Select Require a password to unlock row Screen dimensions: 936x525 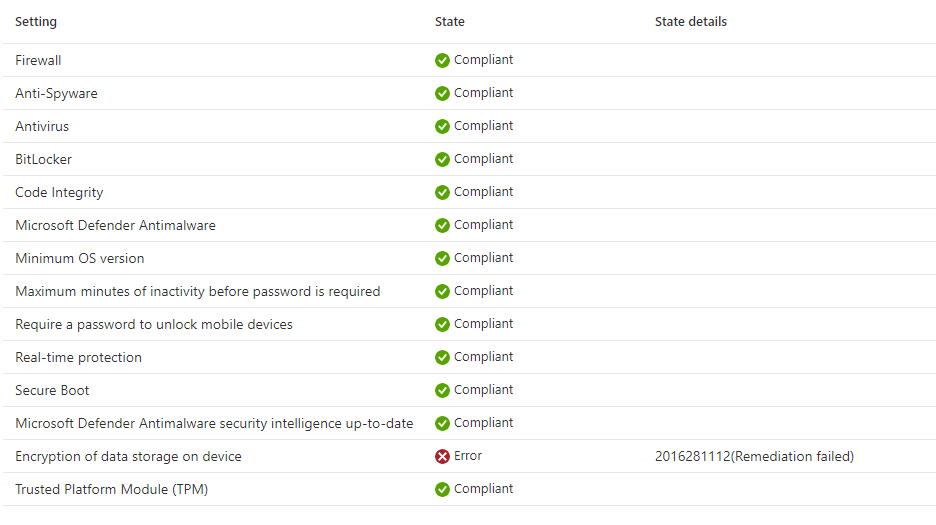point(469,324)
